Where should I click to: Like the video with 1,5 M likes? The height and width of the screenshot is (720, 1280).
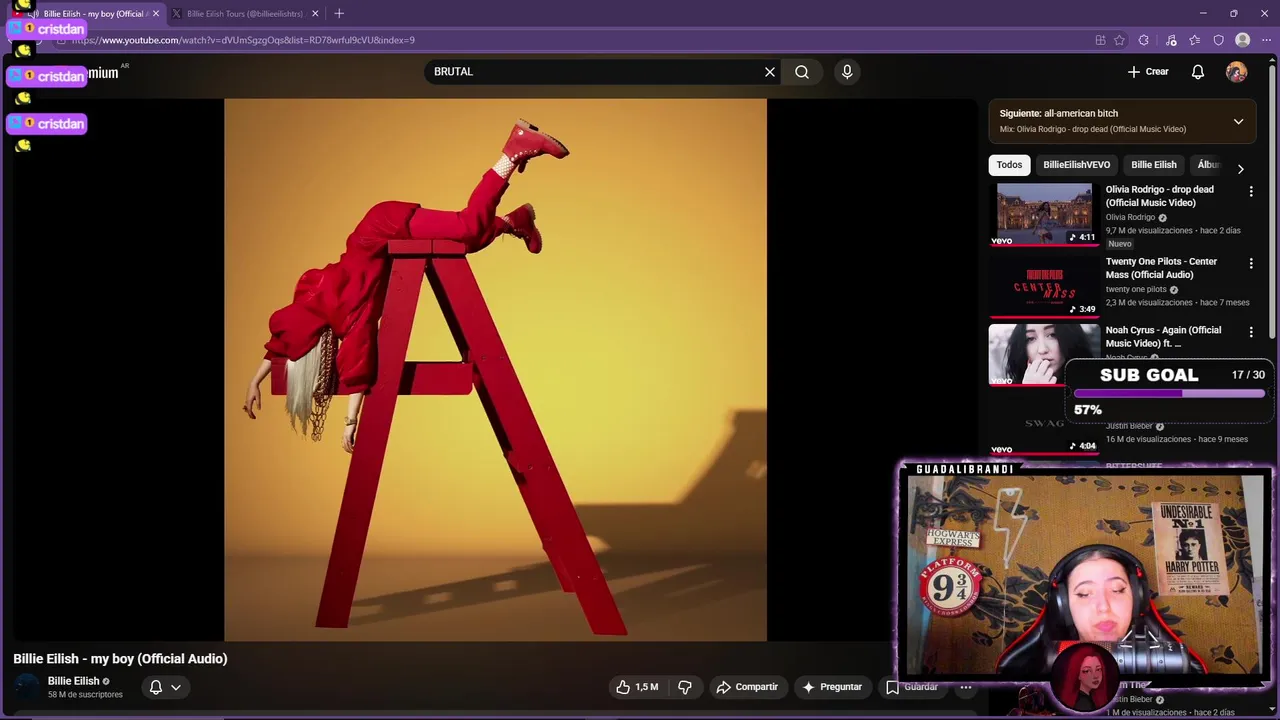[637, 687]
